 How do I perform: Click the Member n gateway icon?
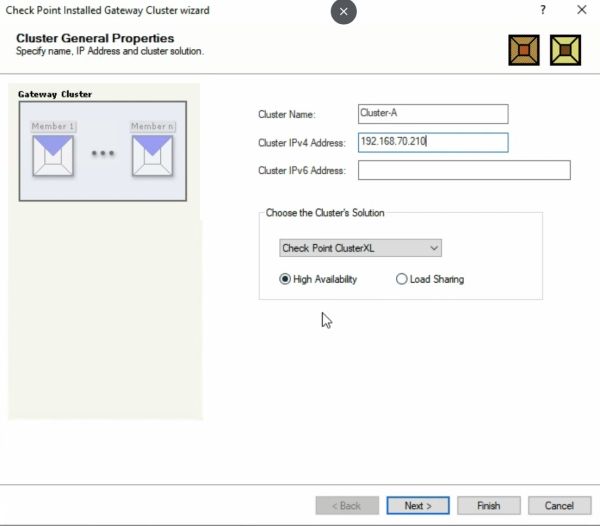[152, 156]
